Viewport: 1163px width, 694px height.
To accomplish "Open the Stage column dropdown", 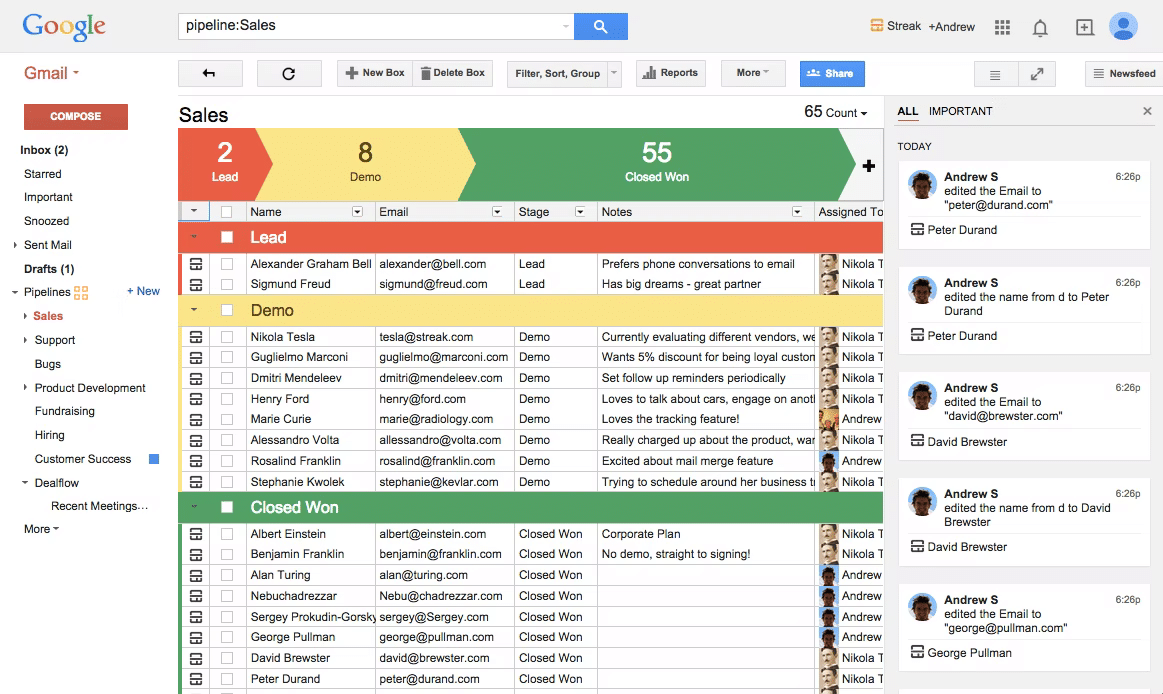I will click(x=582, y=211).
